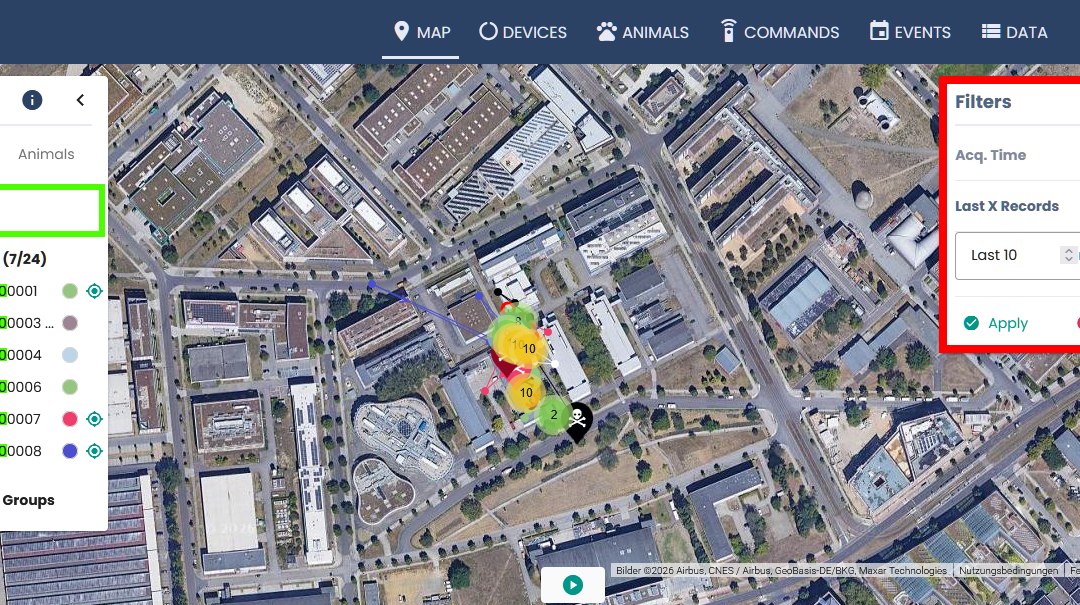Locate device 0001 using its target icon
The height and width of the screenshot is (605, 1080).
[x=95, y=291]
